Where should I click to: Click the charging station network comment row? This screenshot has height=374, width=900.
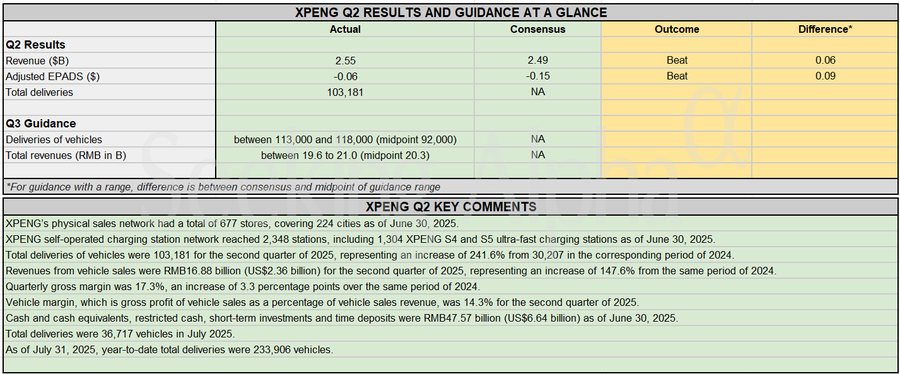[x=450, y=239]
